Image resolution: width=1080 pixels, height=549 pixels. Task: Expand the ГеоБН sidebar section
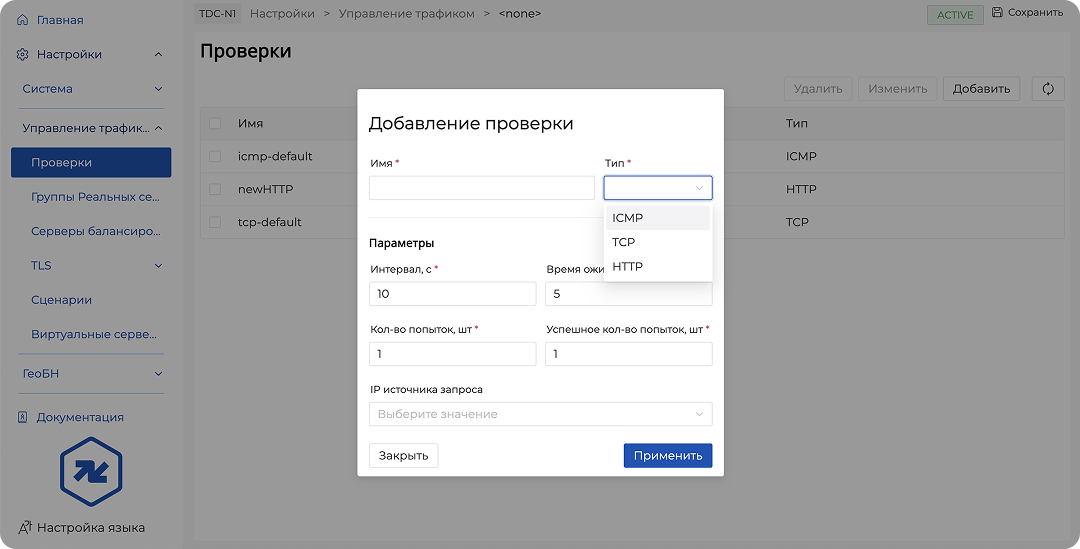(x=158, y=374)
